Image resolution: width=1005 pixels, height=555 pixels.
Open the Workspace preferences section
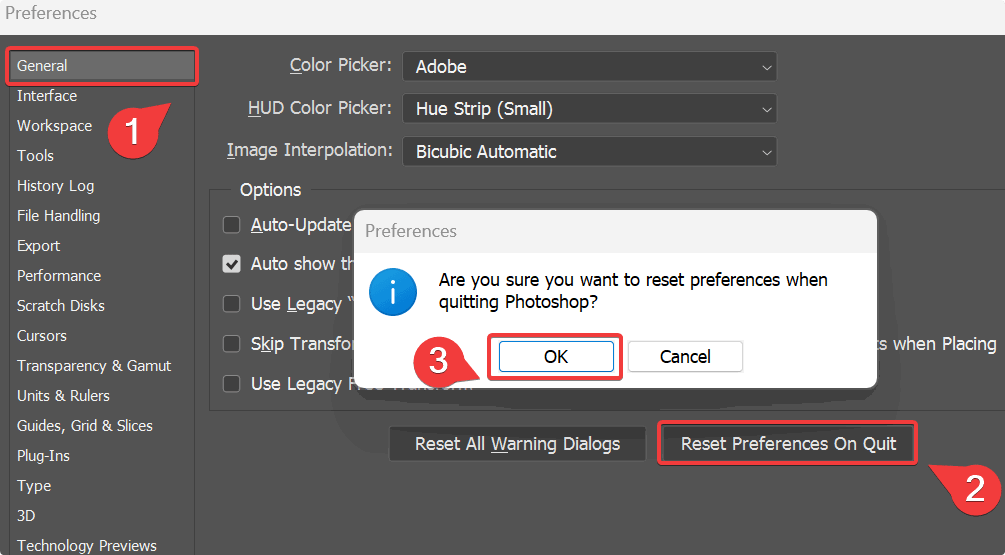[x=54, y=126]
